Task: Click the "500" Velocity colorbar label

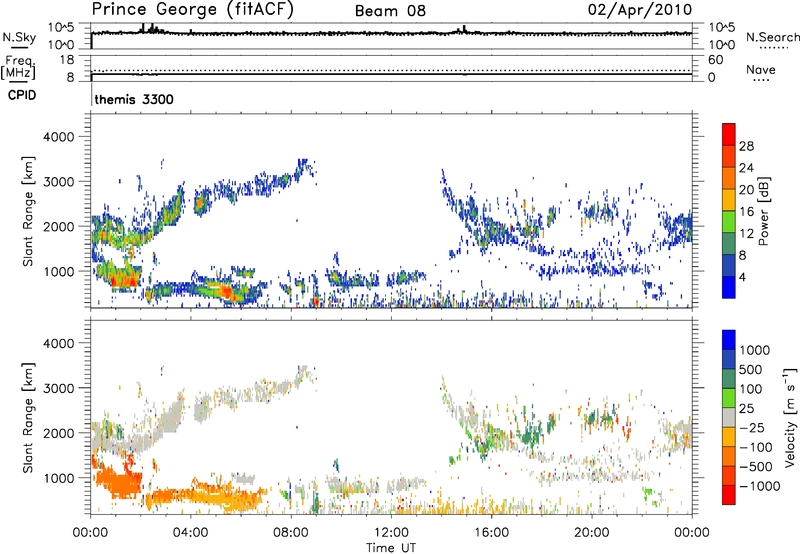Action: pos(750,370)
